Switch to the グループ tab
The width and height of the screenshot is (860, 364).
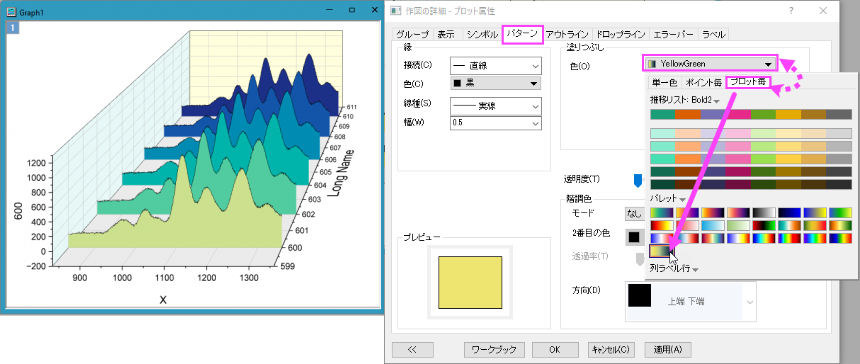pyautogui.click(x=412, y=35)
